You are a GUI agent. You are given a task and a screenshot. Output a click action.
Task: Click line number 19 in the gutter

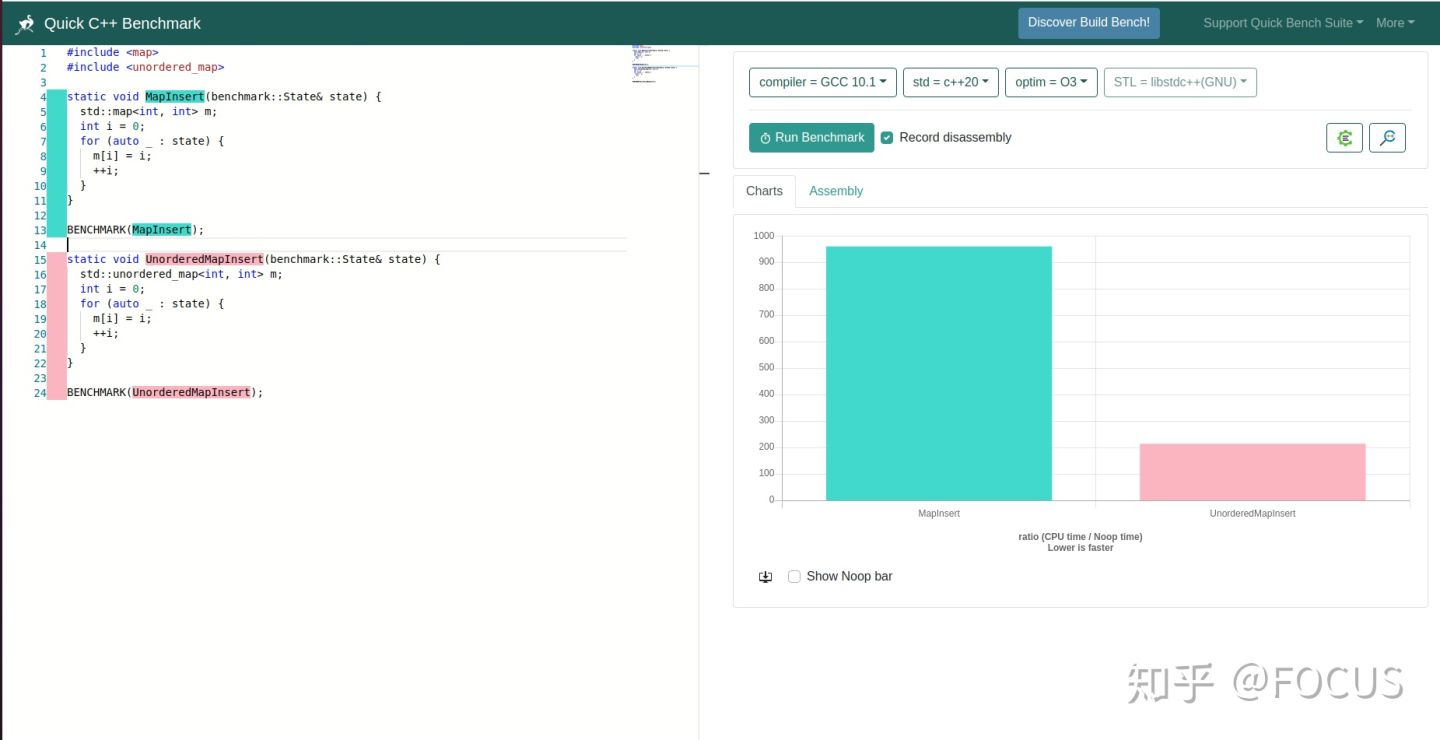click(x=40, y=319)
